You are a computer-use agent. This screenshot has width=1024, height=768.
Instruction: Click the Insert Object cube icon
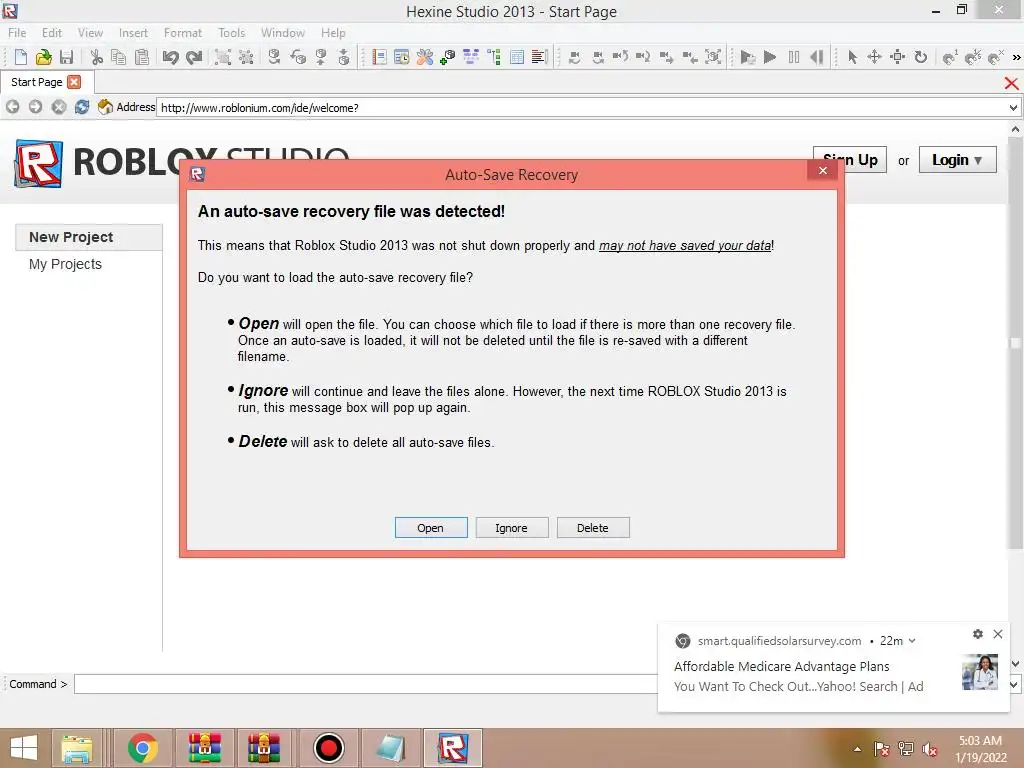pos(447,57)
